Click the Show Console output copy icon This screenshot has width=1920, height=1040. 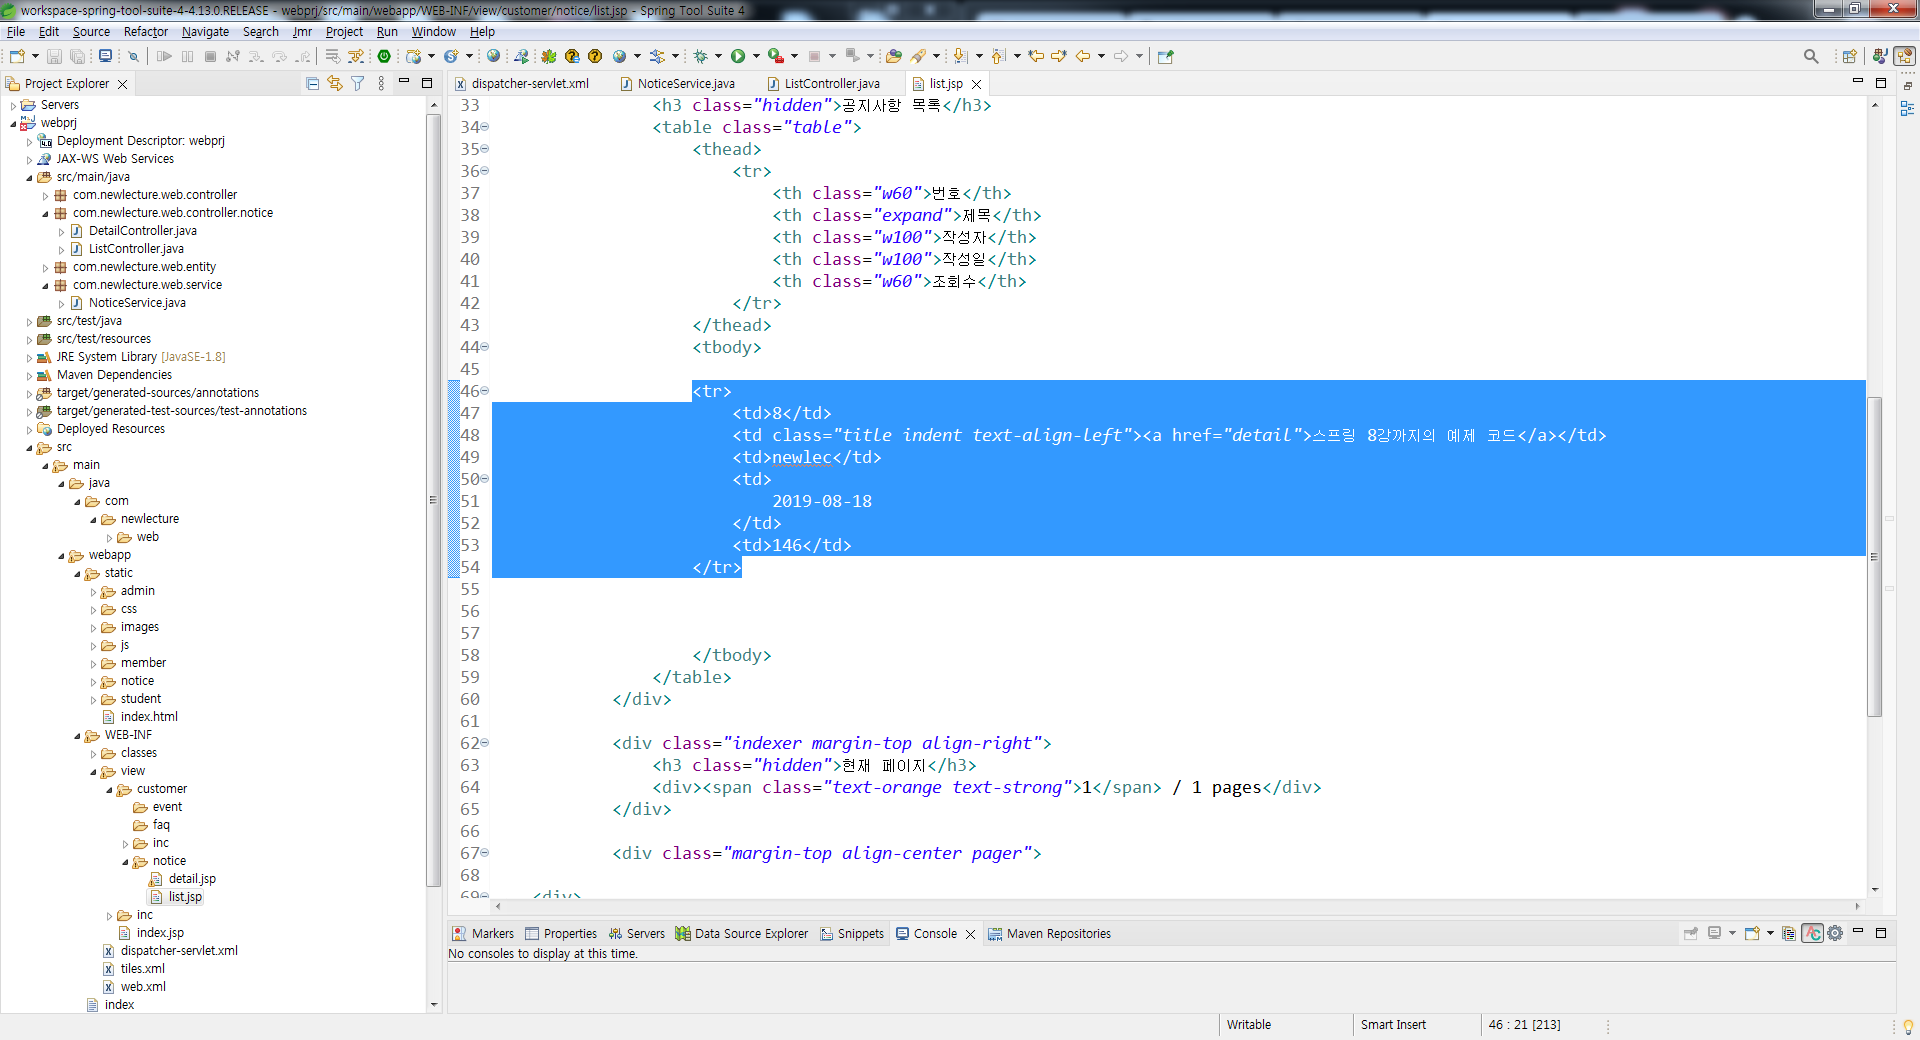(x=1789, y=933)
